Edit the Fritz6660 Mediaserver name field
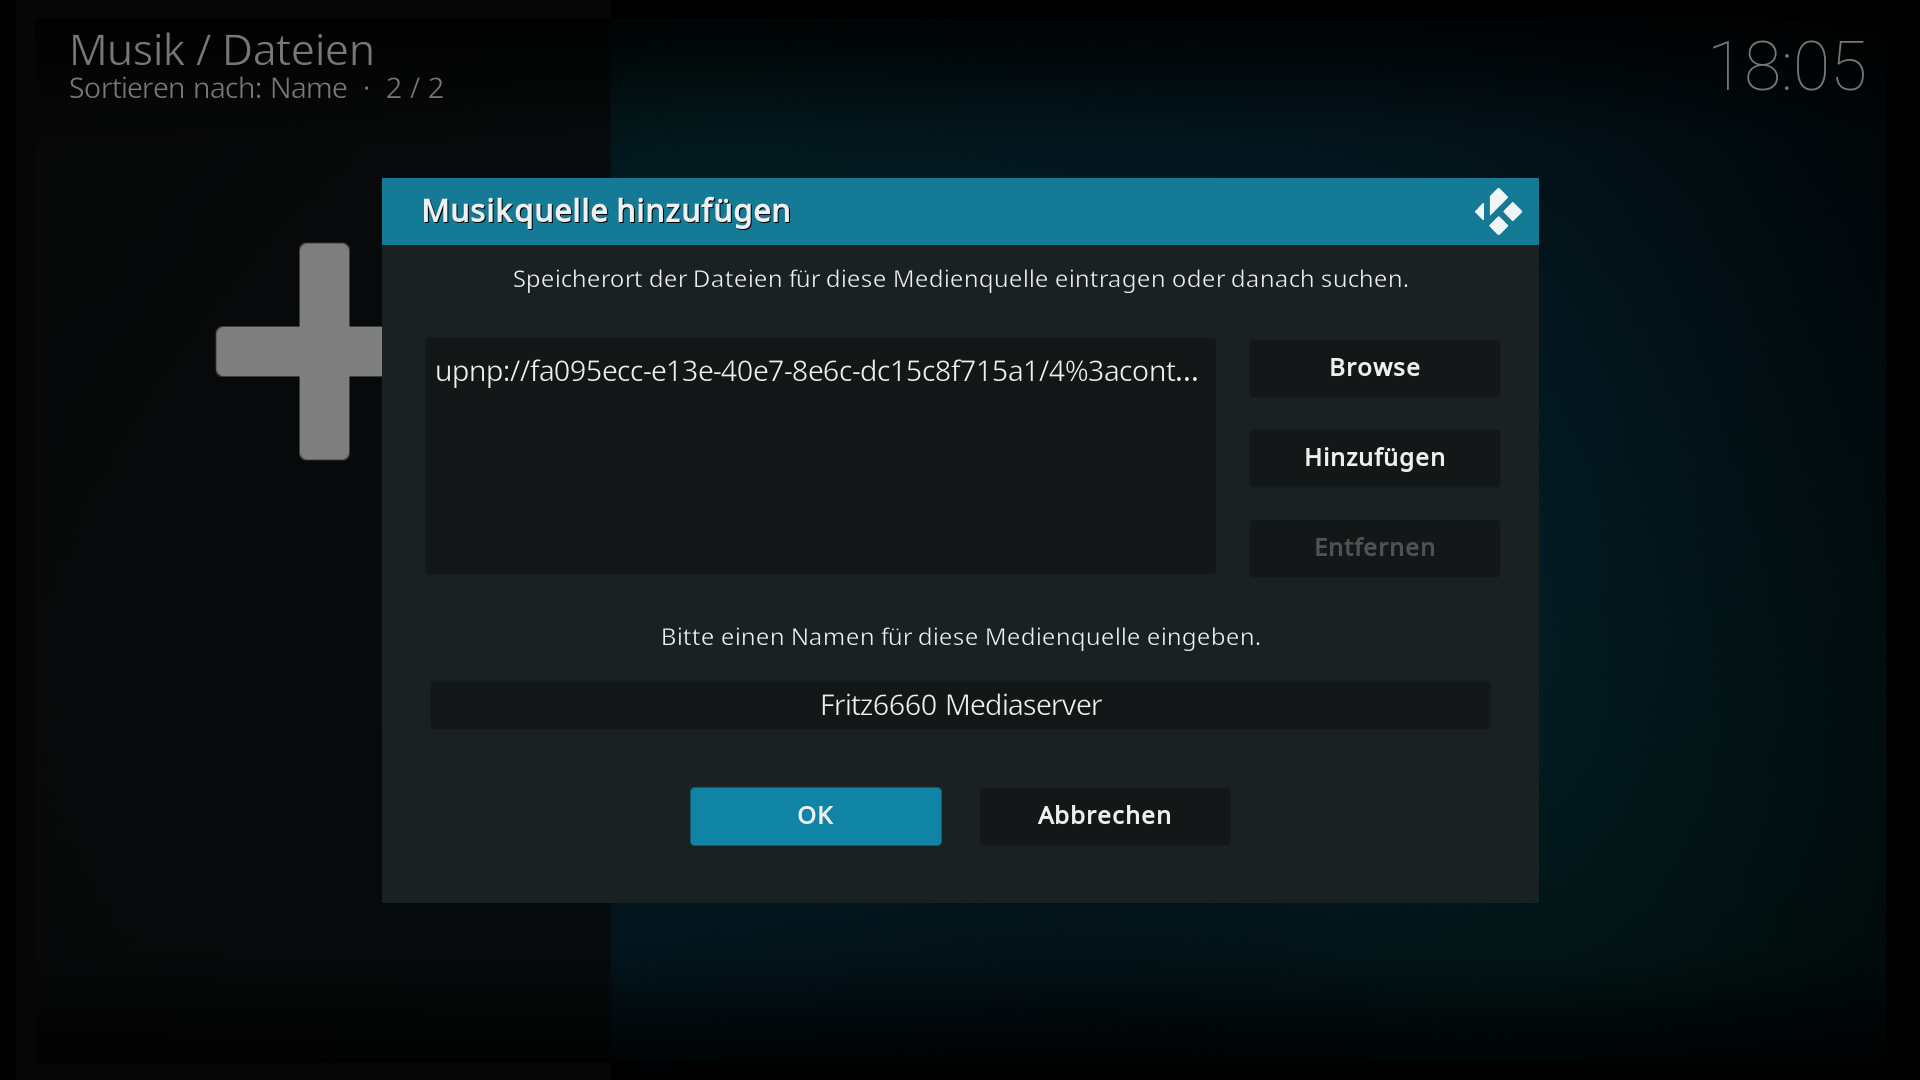The image size is (1920, 1080). [960, 705]
